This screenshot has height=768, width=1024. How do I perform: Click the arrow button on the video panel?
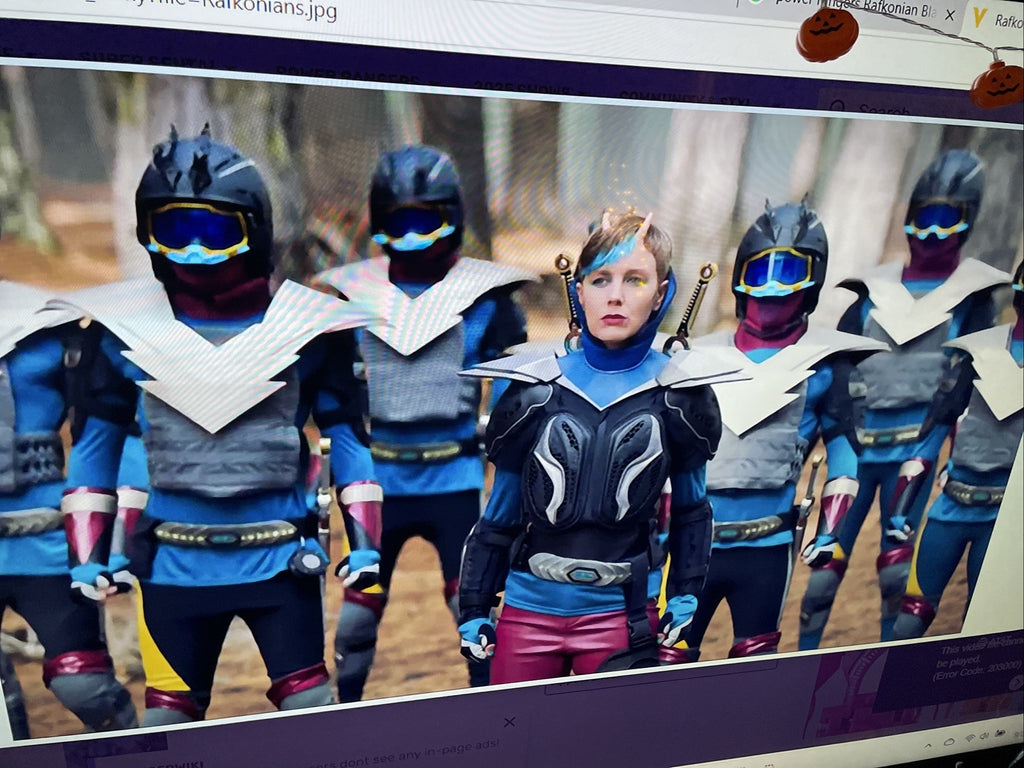(1016, 682)
